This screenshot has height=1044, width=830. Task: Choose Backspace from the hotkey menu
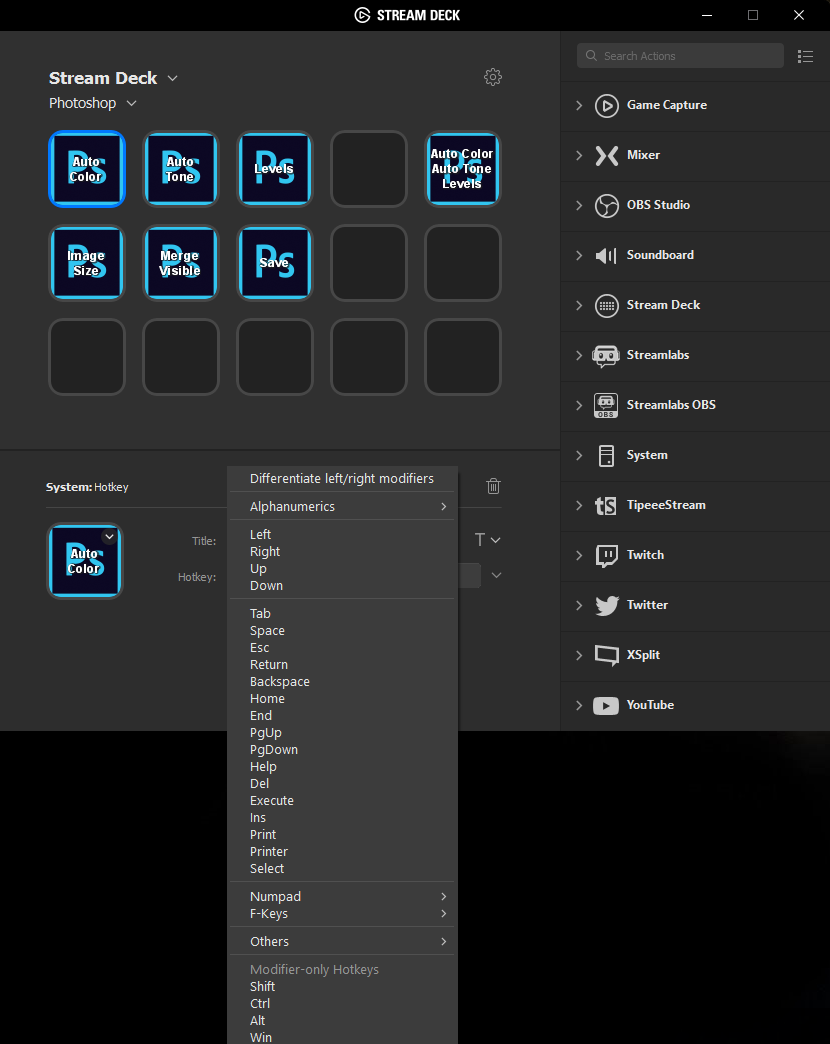click(x=280, y=682)
